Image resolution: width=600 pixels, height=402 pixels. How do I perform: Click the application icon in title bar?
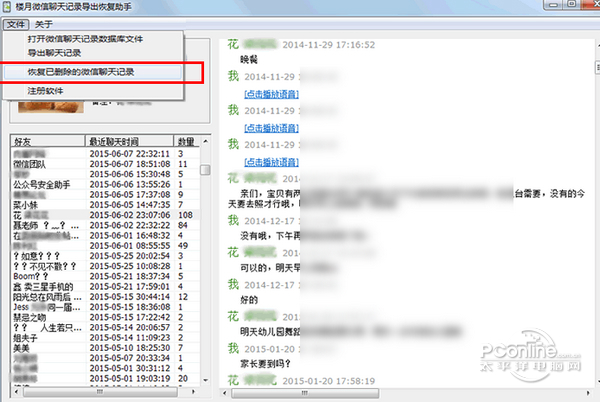pos(7,7)
